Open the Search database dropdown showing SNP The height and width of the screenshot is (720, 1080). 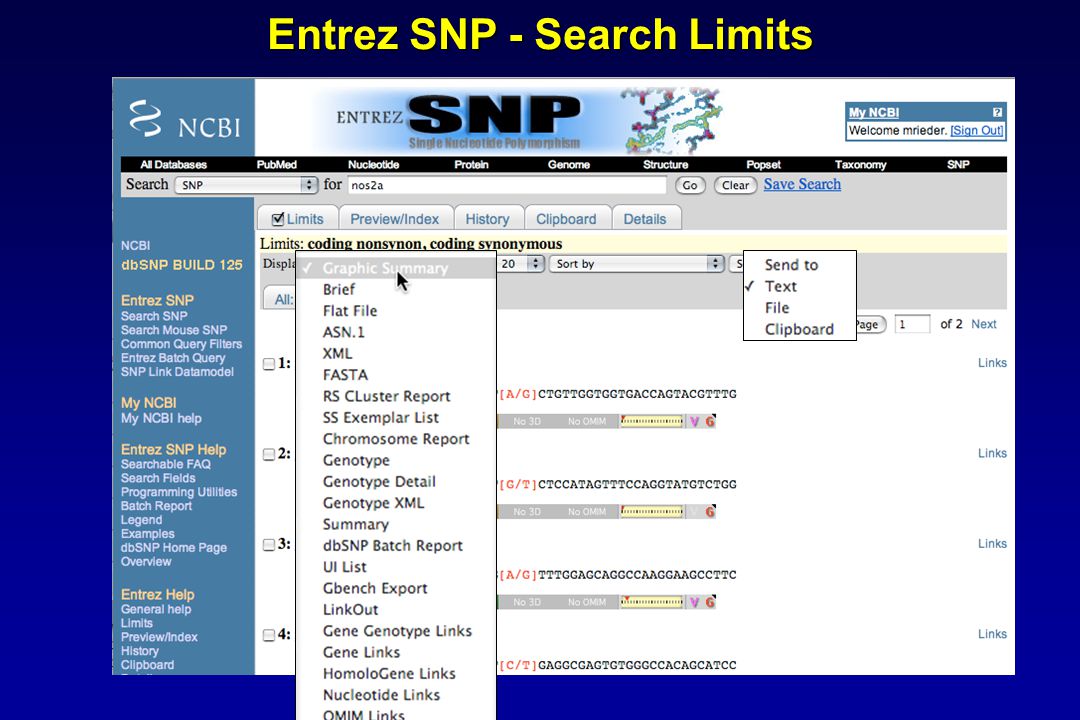click(246, 185)
